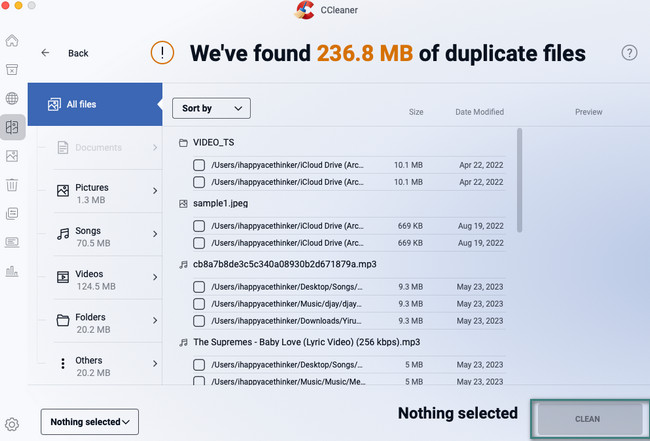Check first sample1.jpeg file checkbox
The height and width of the screenshot is (441, 650).
coord(199,226)
